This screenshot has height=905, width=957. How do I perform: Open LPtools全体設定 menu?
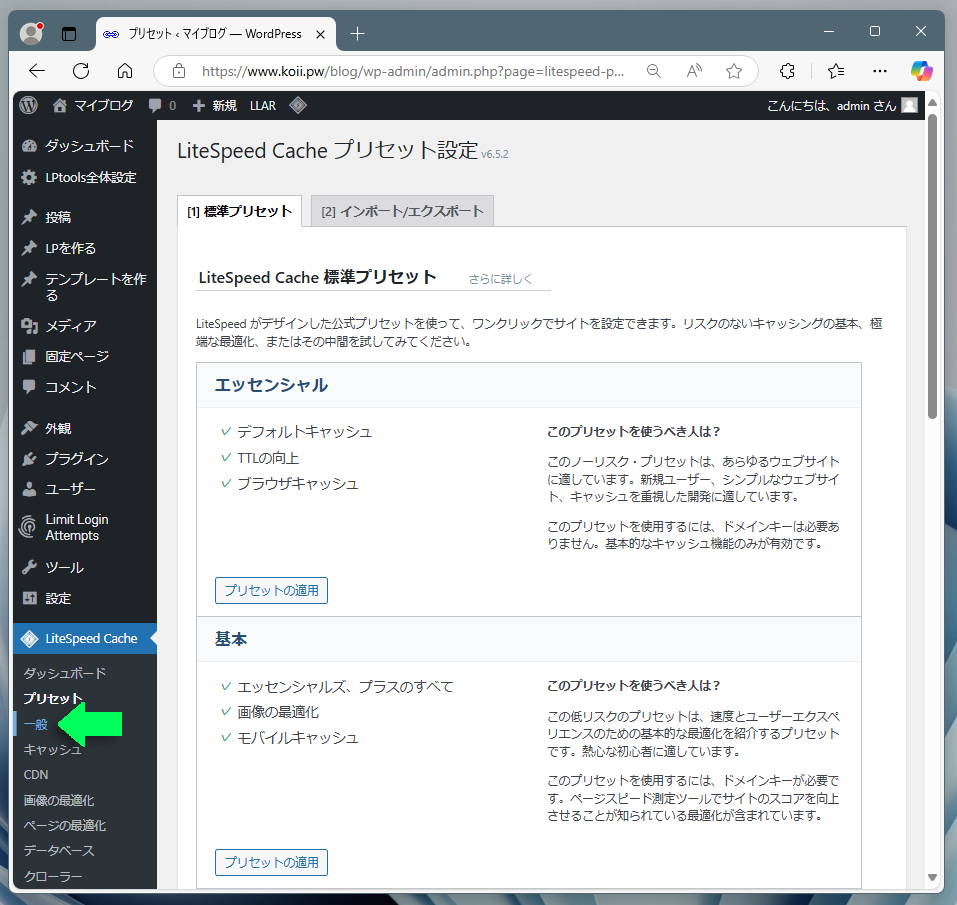(85, 178)
